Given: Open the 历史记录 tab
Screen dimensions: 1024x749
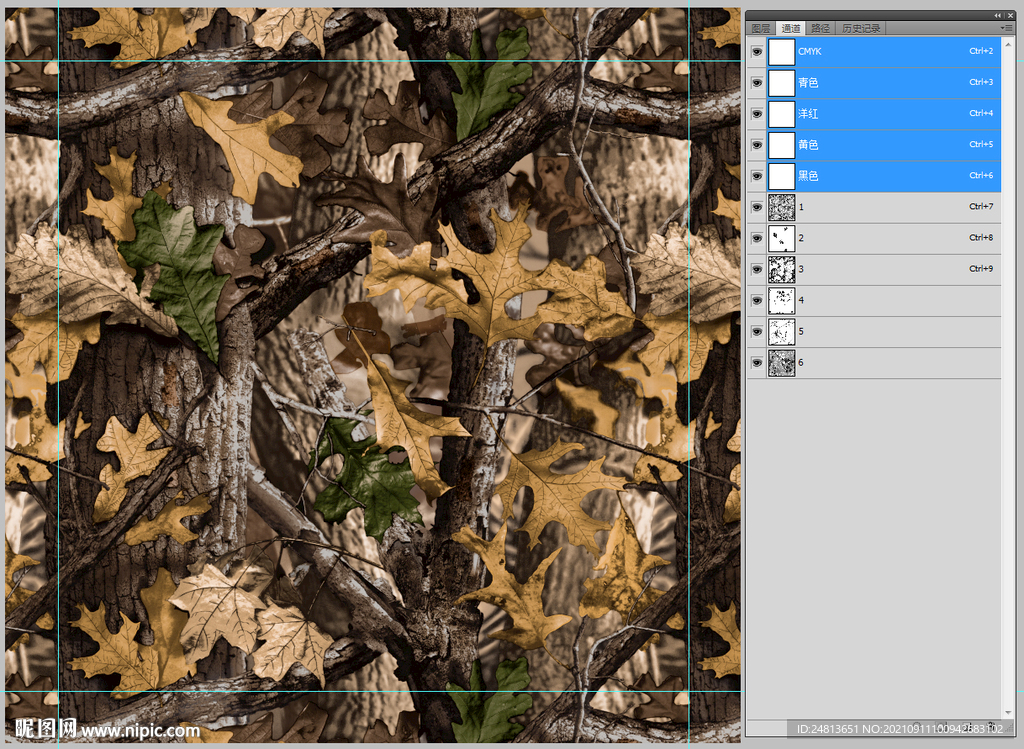Looking at the screenshot, I should 861,29.
